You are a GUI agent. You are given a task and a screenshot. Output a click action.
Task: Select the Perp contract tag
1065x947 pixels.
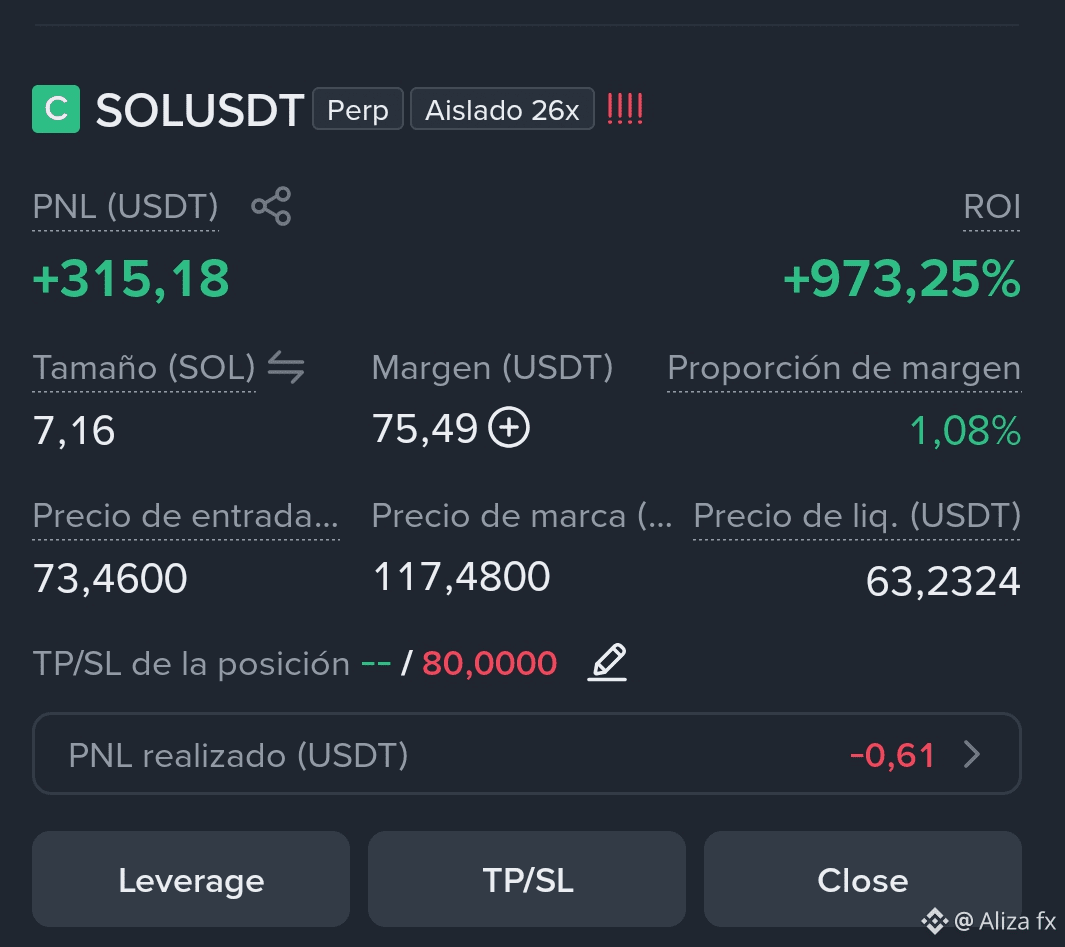click(358, 109)
